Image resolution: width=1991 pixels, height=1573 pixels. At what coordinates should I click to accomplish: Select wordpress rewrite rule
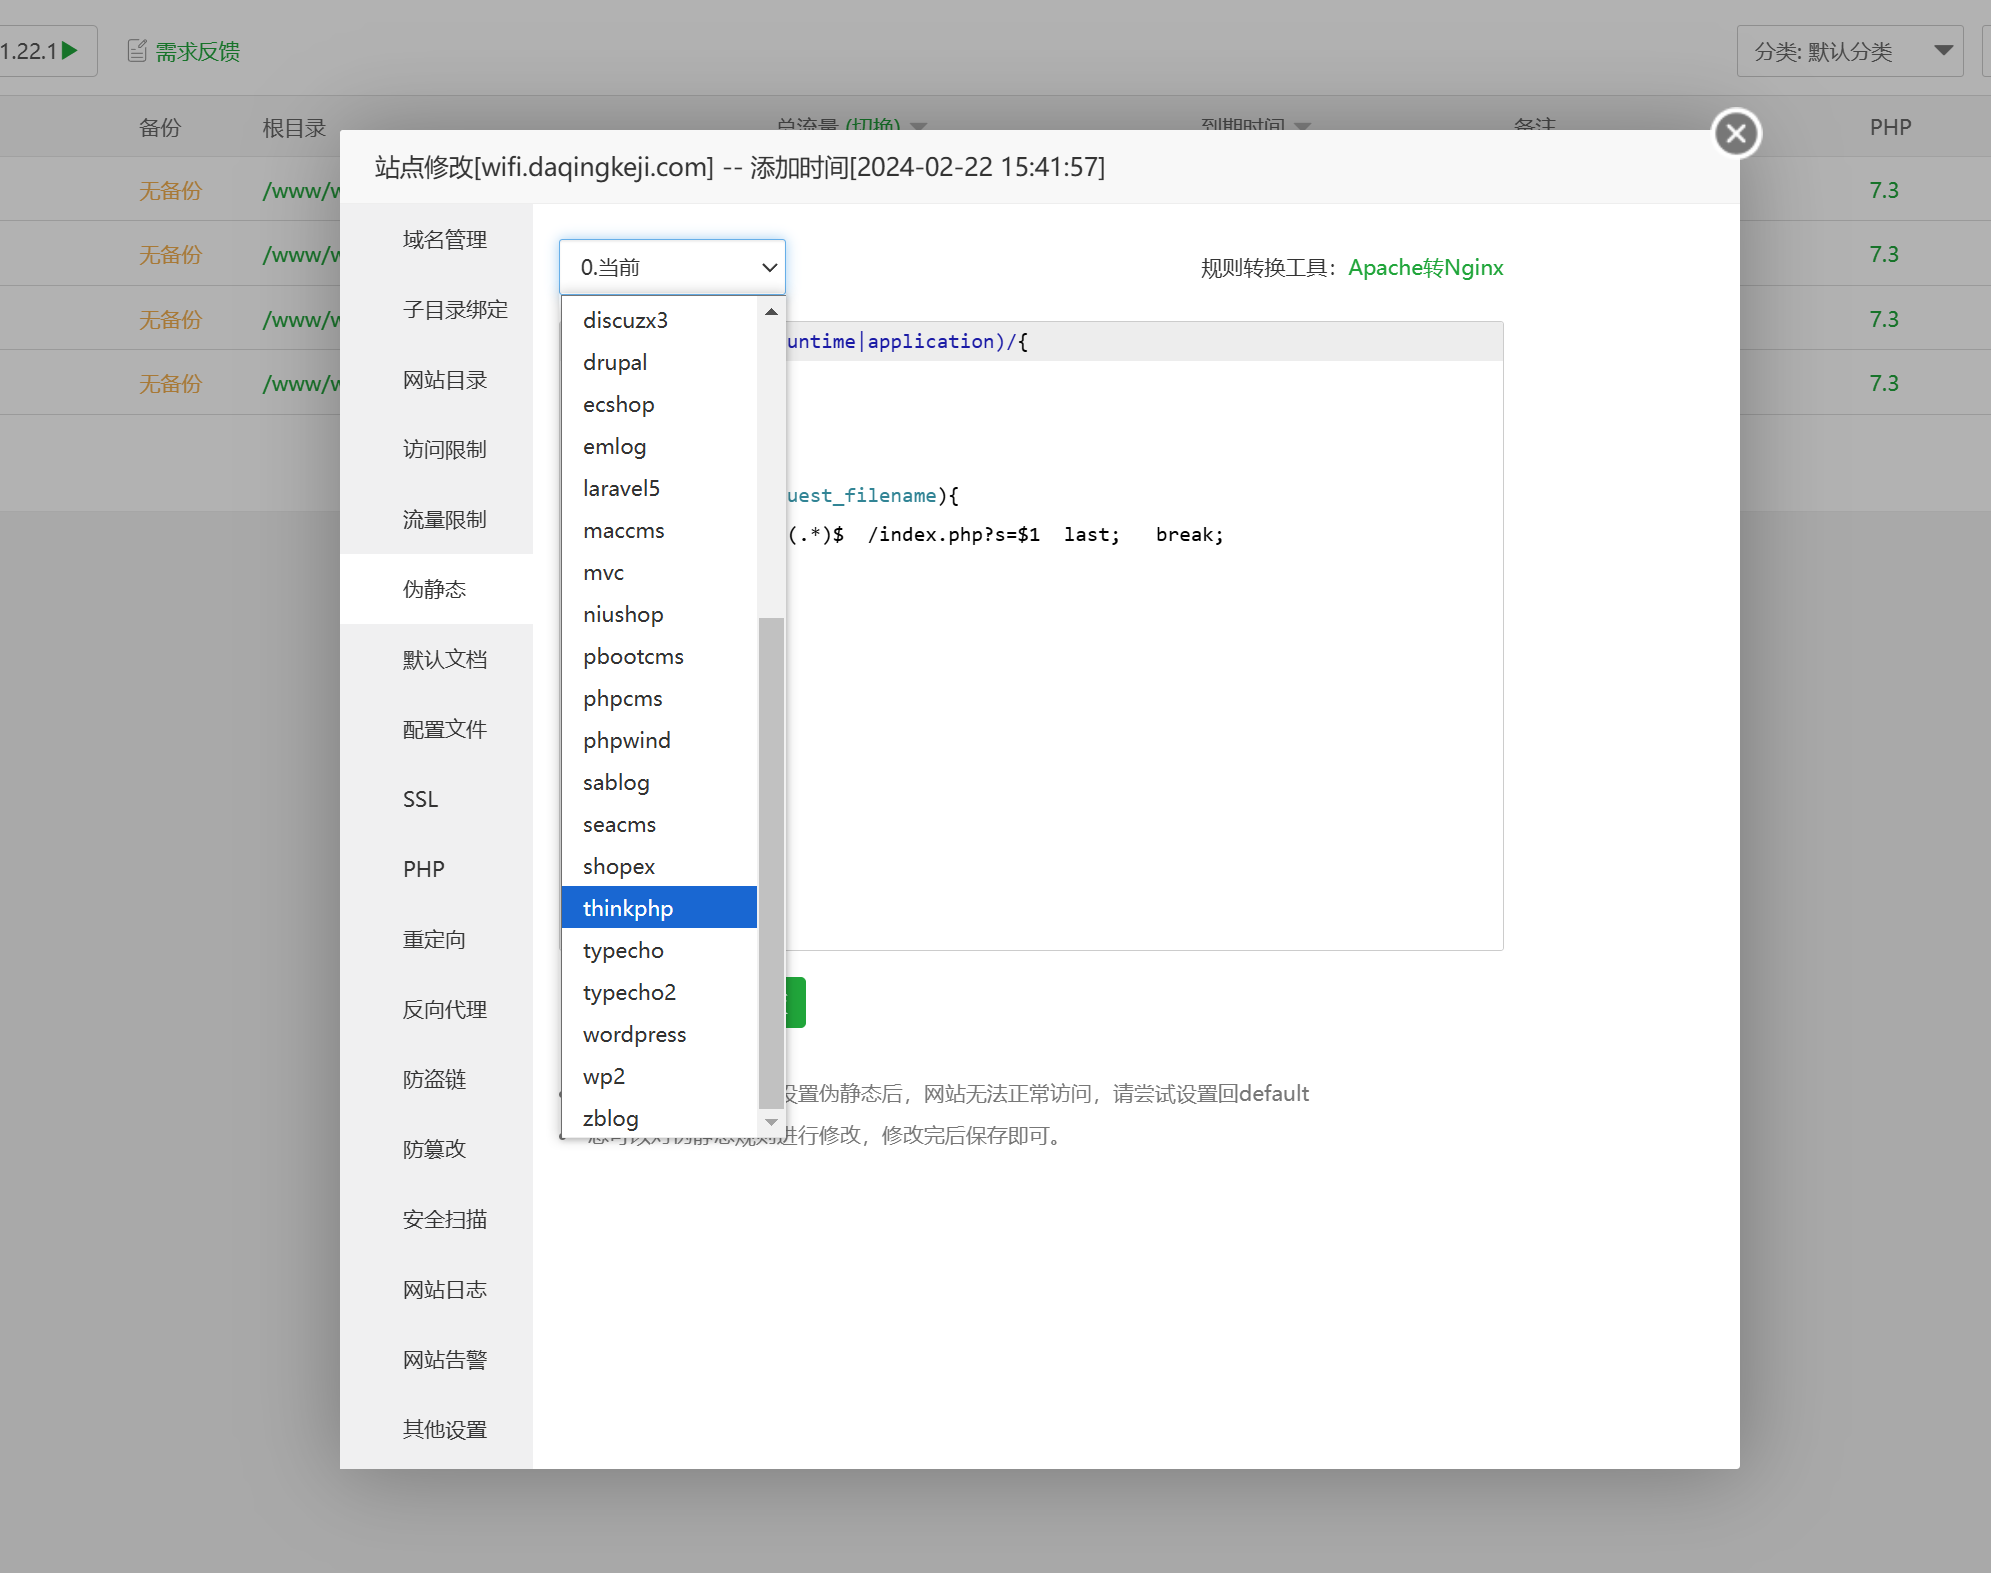click(x=659, y=1034)
